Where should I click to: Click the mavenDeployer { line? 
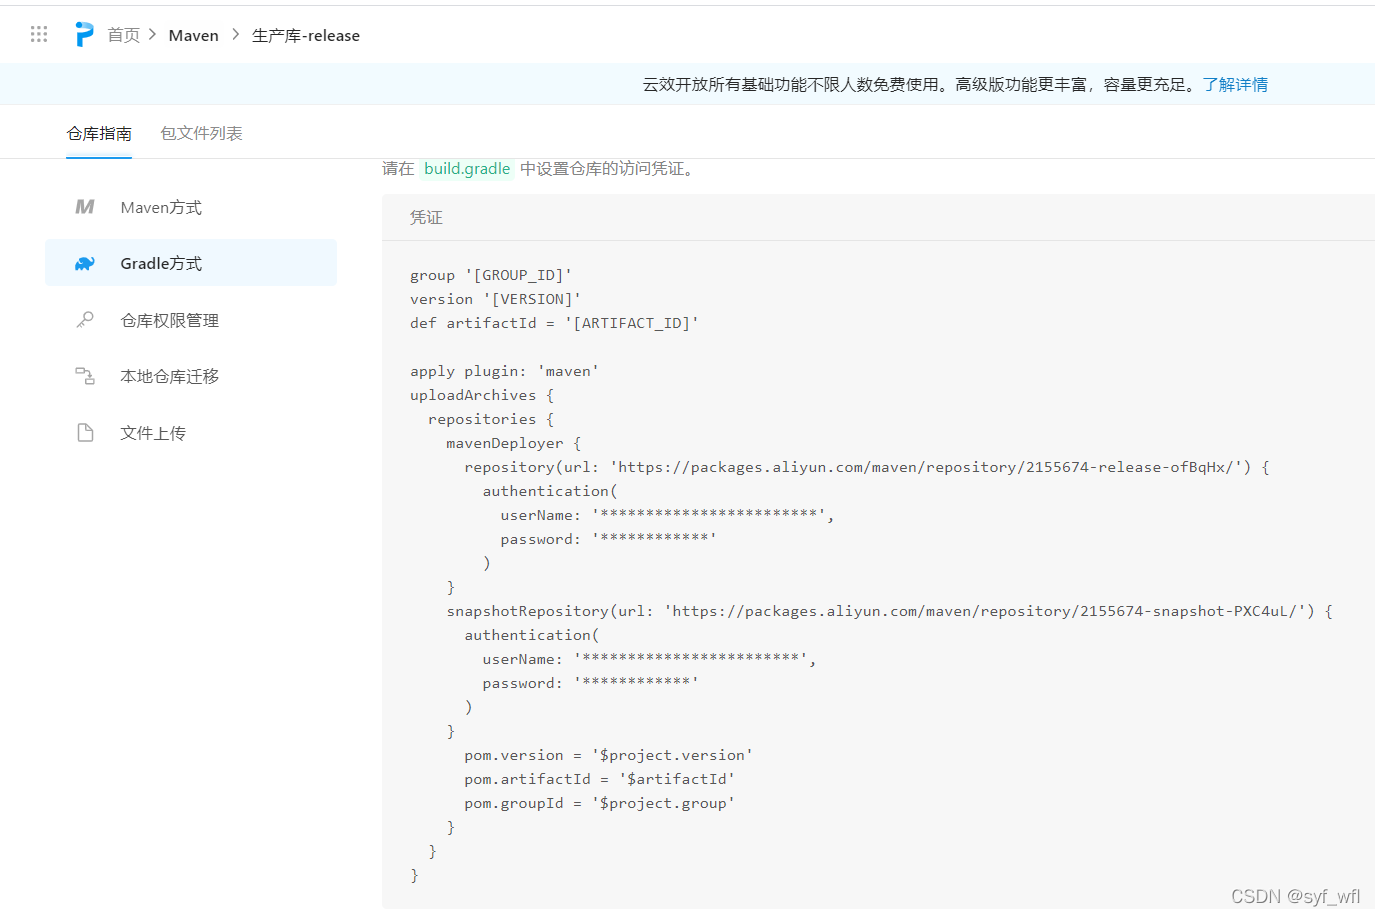point(514,443)
